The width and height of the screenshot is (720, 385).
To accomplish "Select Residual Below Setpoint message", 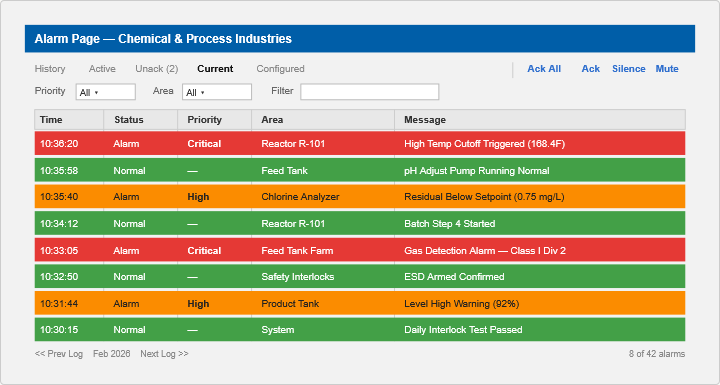I will (x=484, y=197).
